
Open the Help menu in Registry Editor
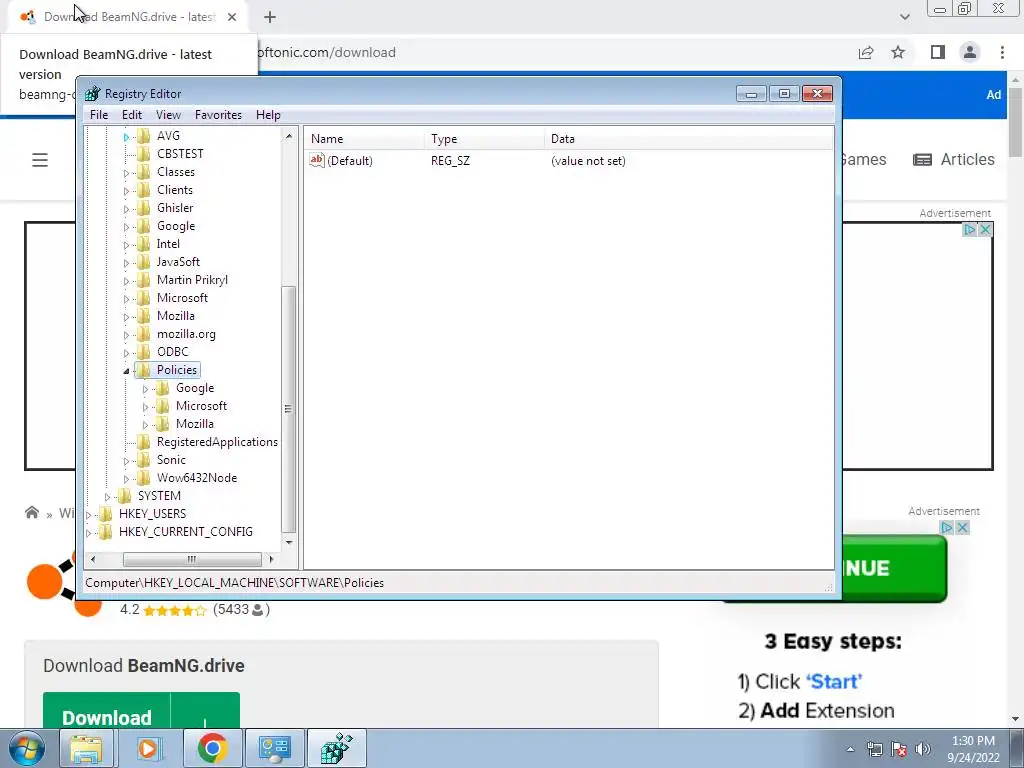268,115
